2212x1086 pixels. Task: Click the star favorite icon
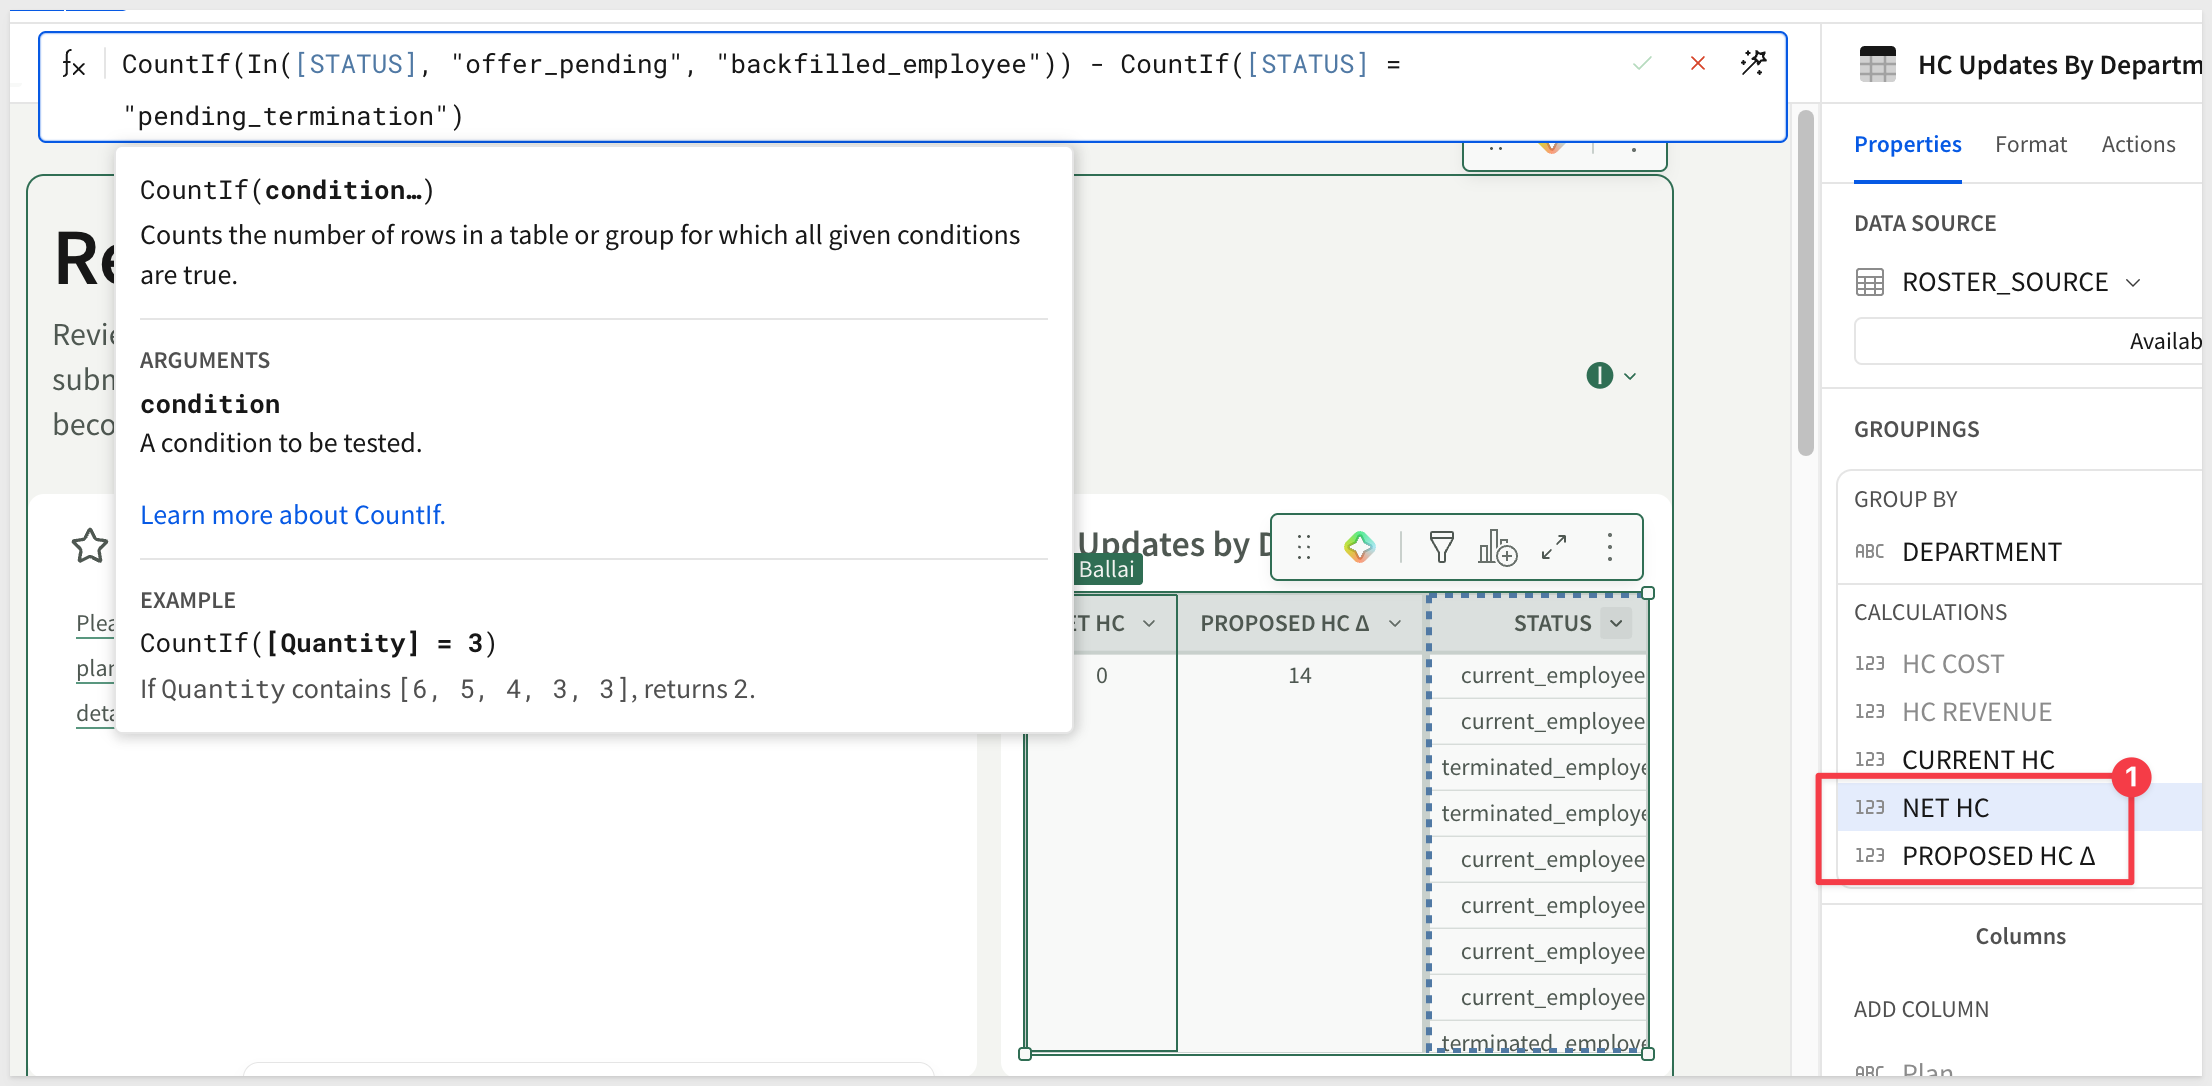pyautogui.click(x=90, y=546)
